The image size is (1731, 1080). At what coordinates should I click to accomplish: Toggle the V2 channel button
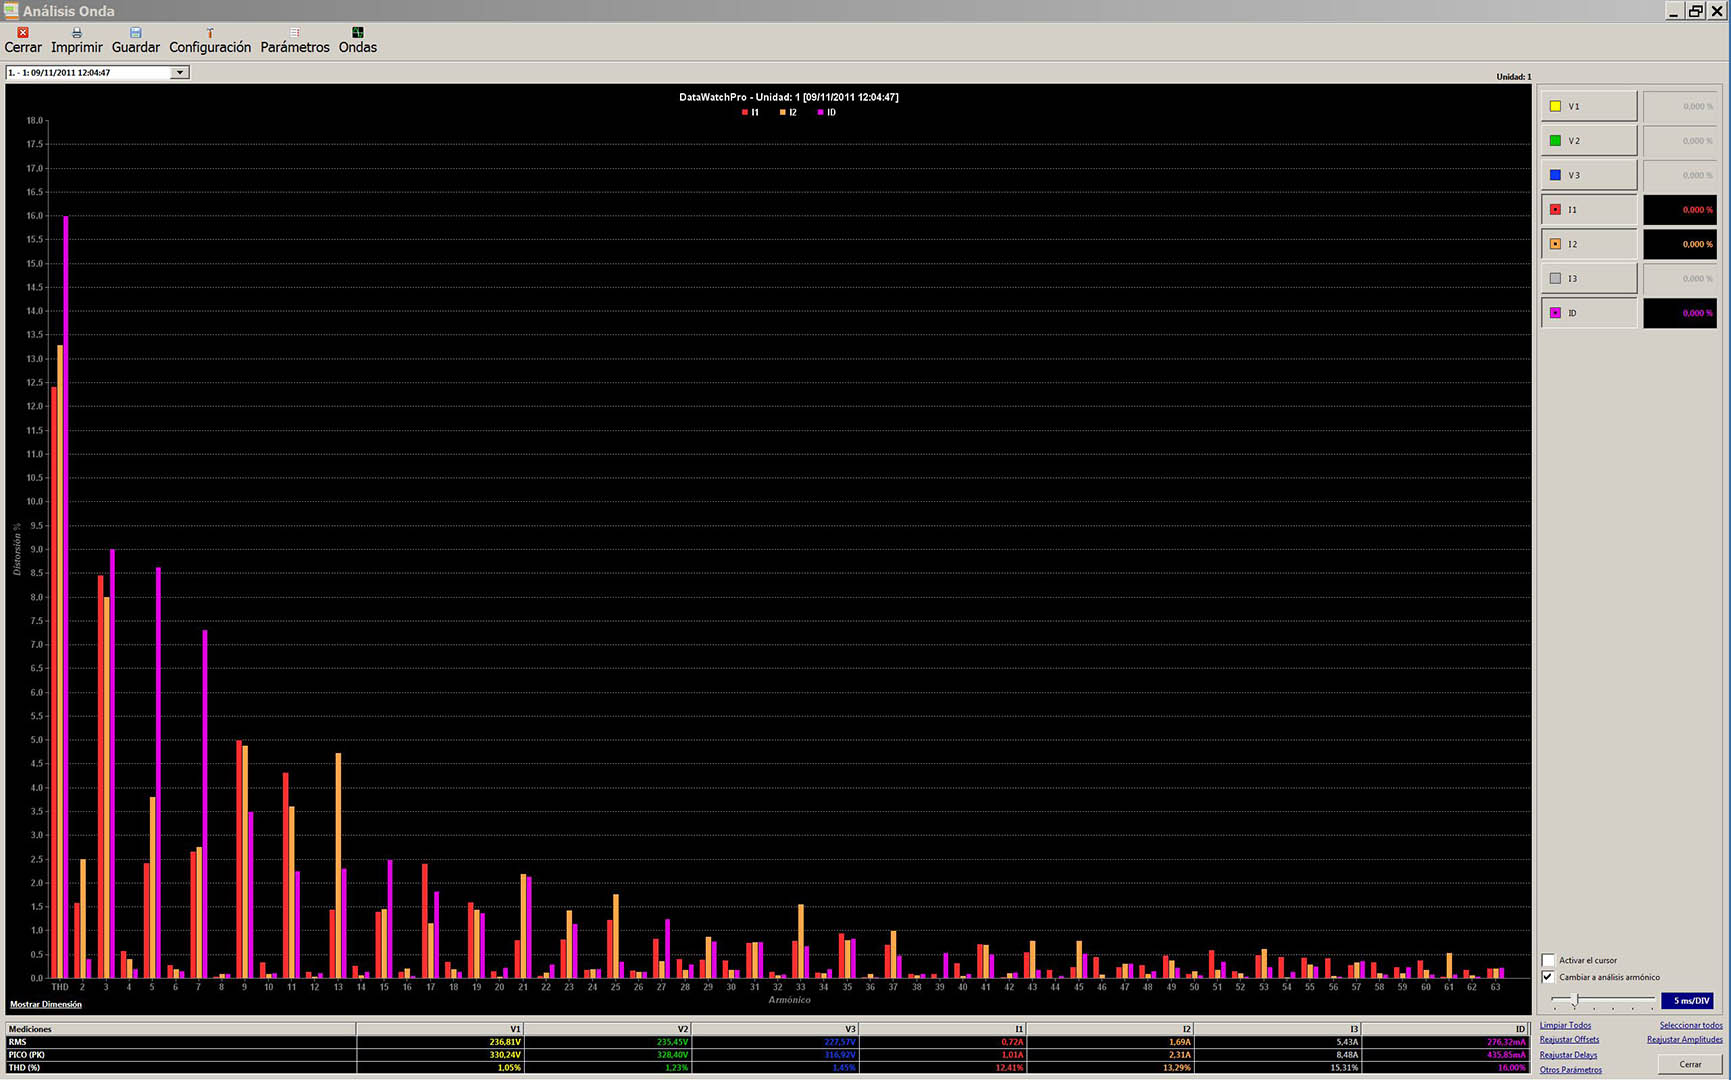pos(1588,141)
